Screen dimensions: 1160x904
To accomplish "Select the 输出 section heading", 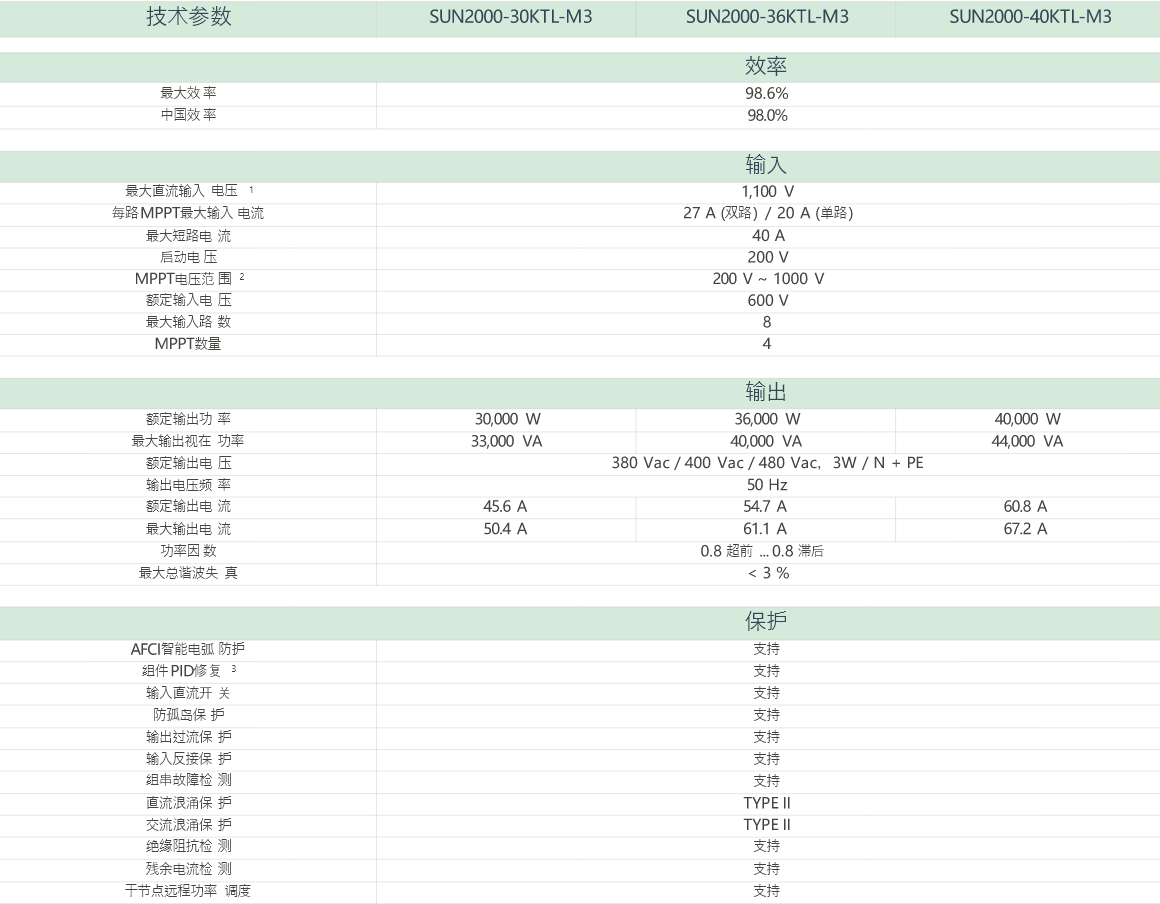I will [x=766, y=392].
